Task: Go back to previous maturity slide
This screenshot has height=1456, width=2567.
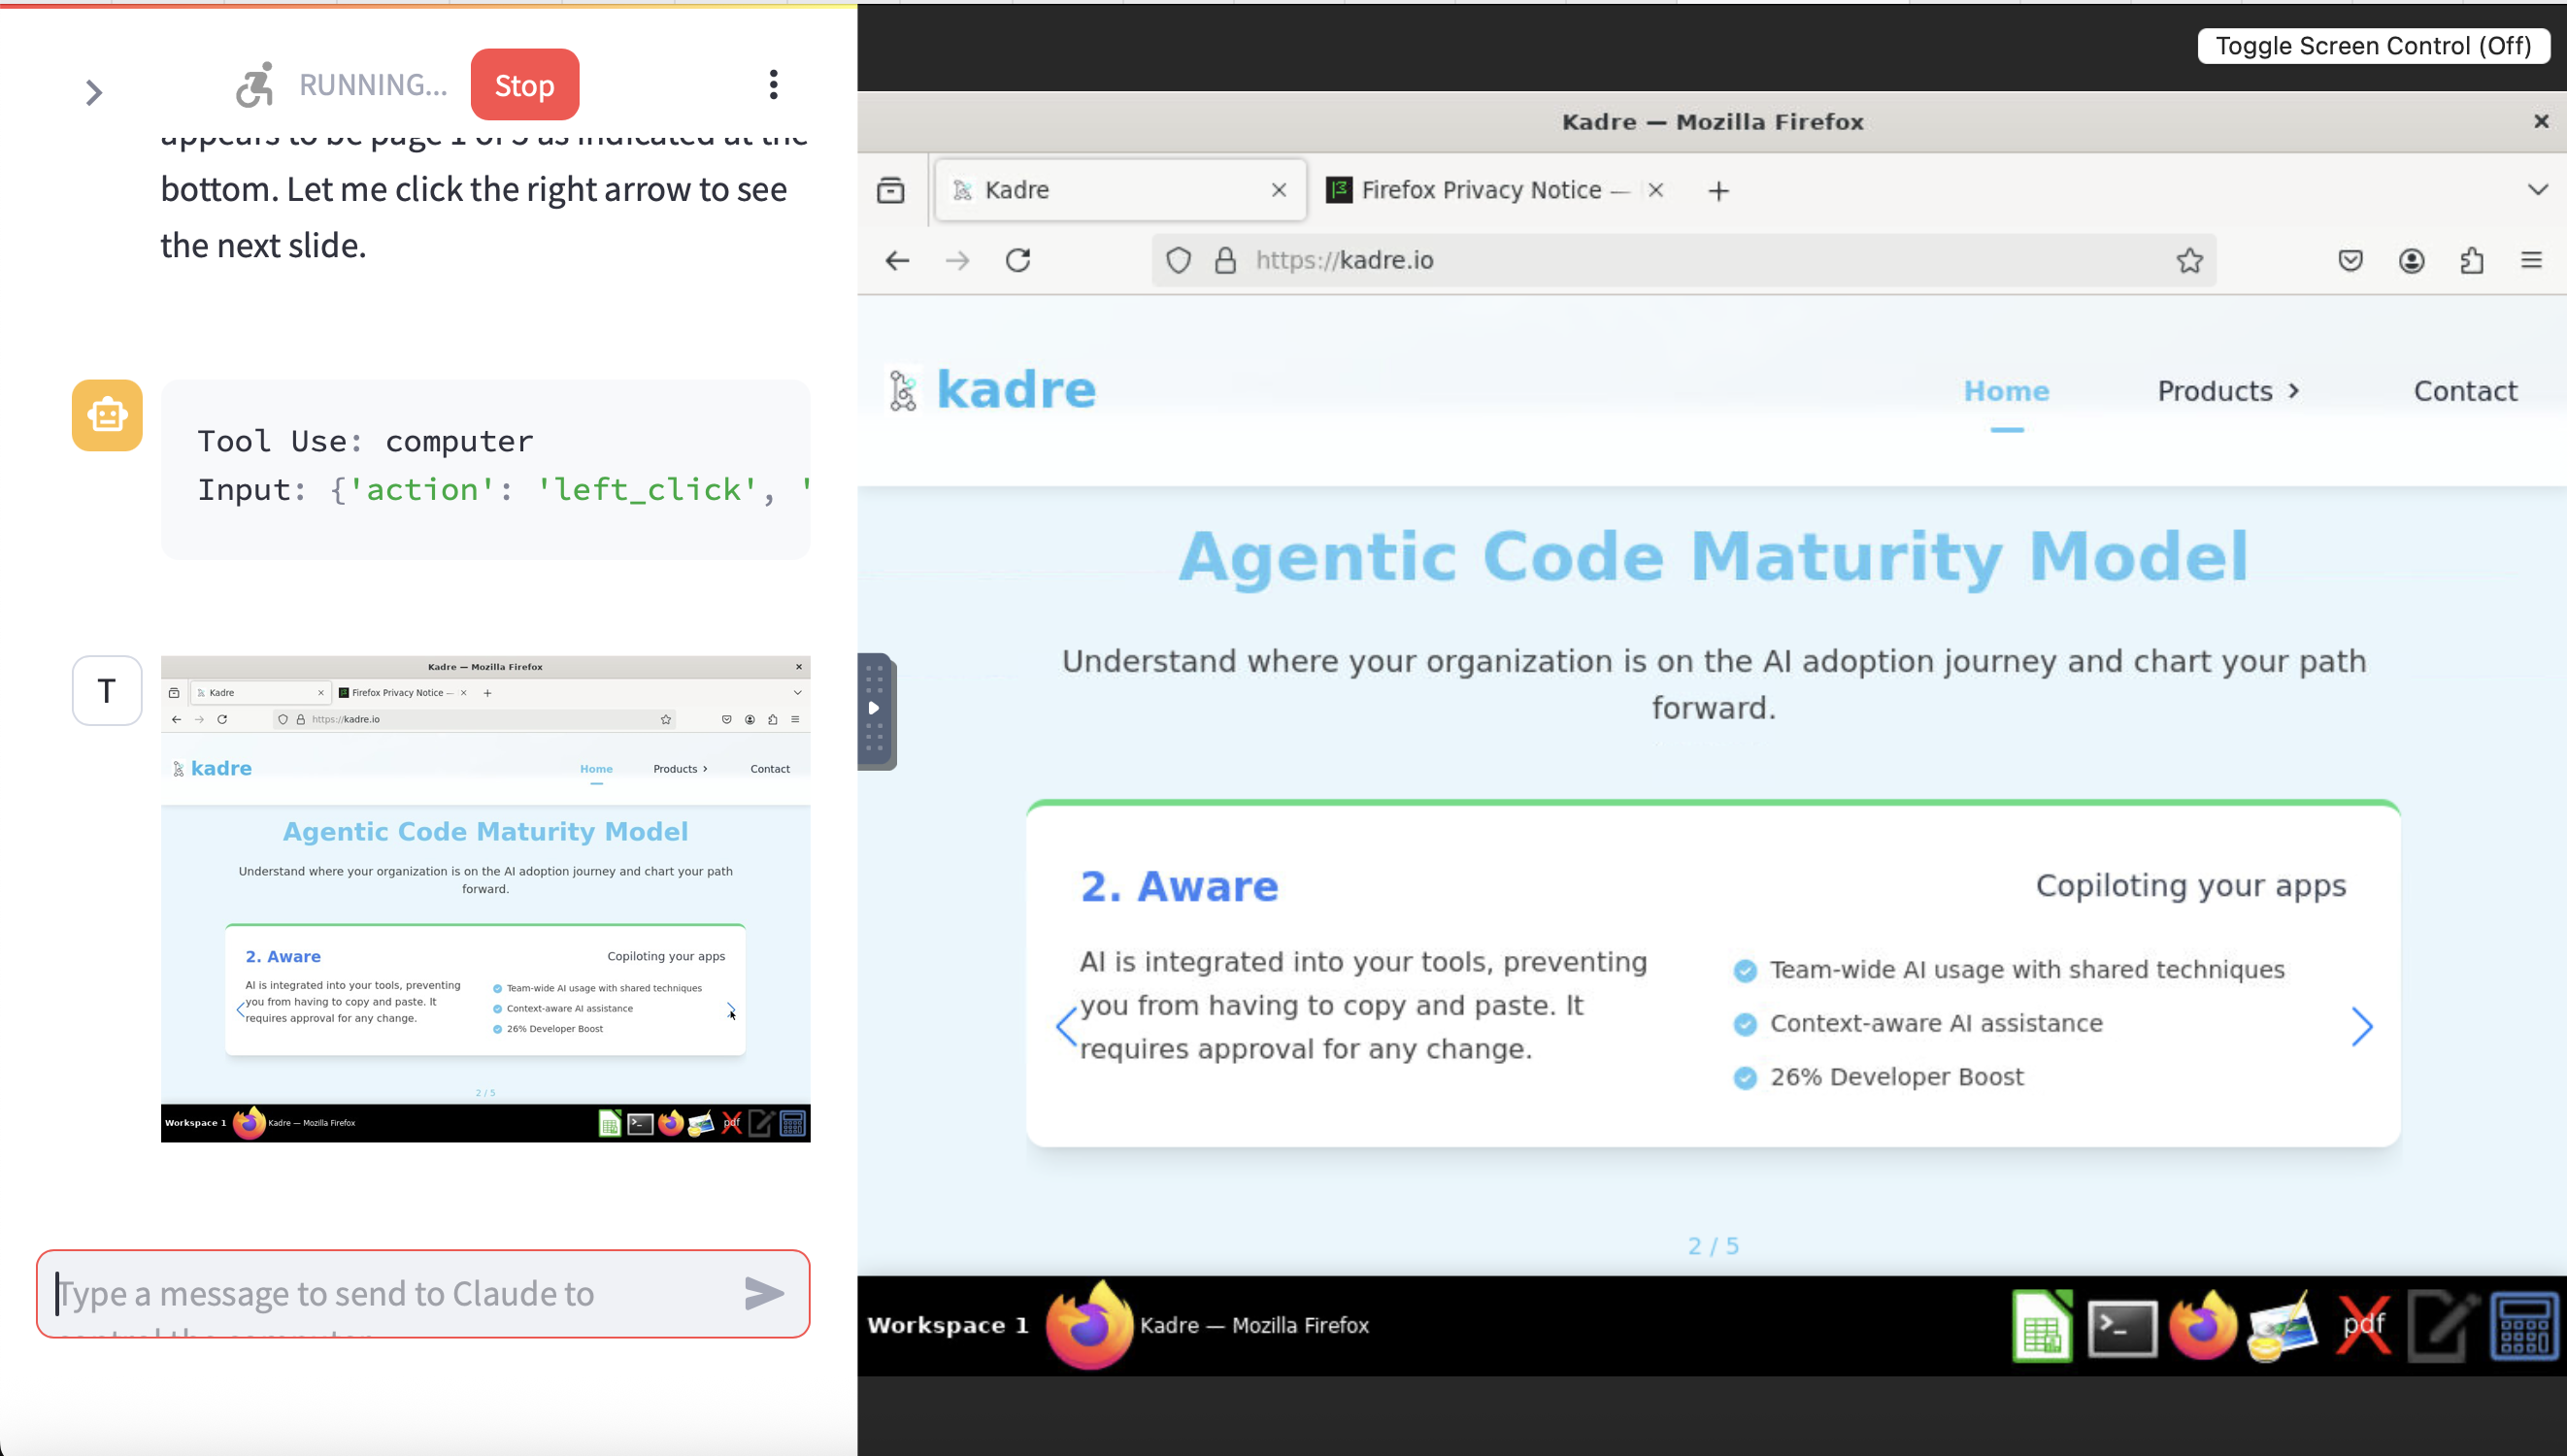Action: point(1066,1026)
